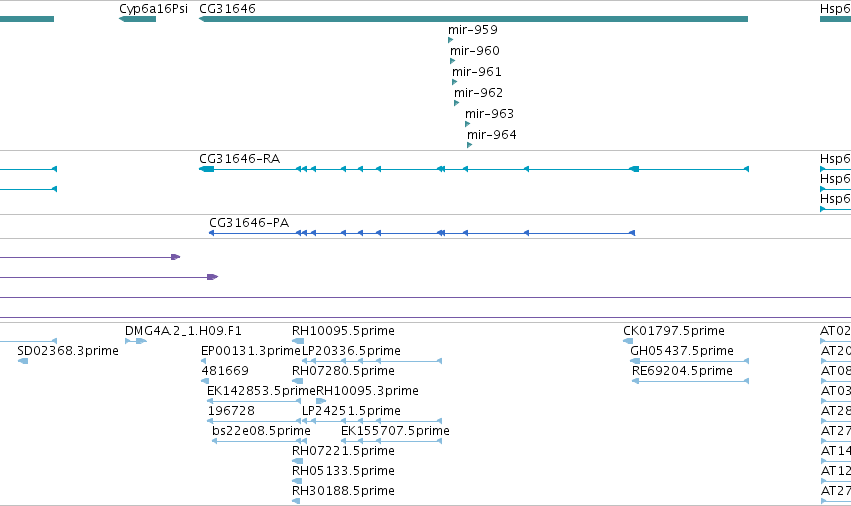
Task: Select the RH10095.3prime arrow feature
Action: pyautogui.click(x=321, y=401)
